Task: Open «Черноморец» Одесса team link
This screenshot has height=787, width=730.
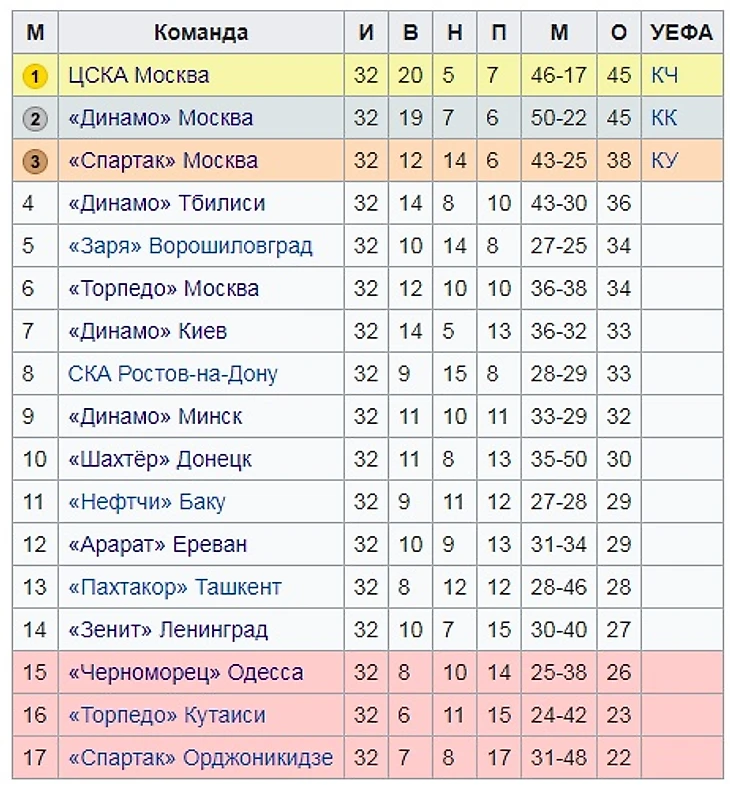Action: [x=185, y=672]
